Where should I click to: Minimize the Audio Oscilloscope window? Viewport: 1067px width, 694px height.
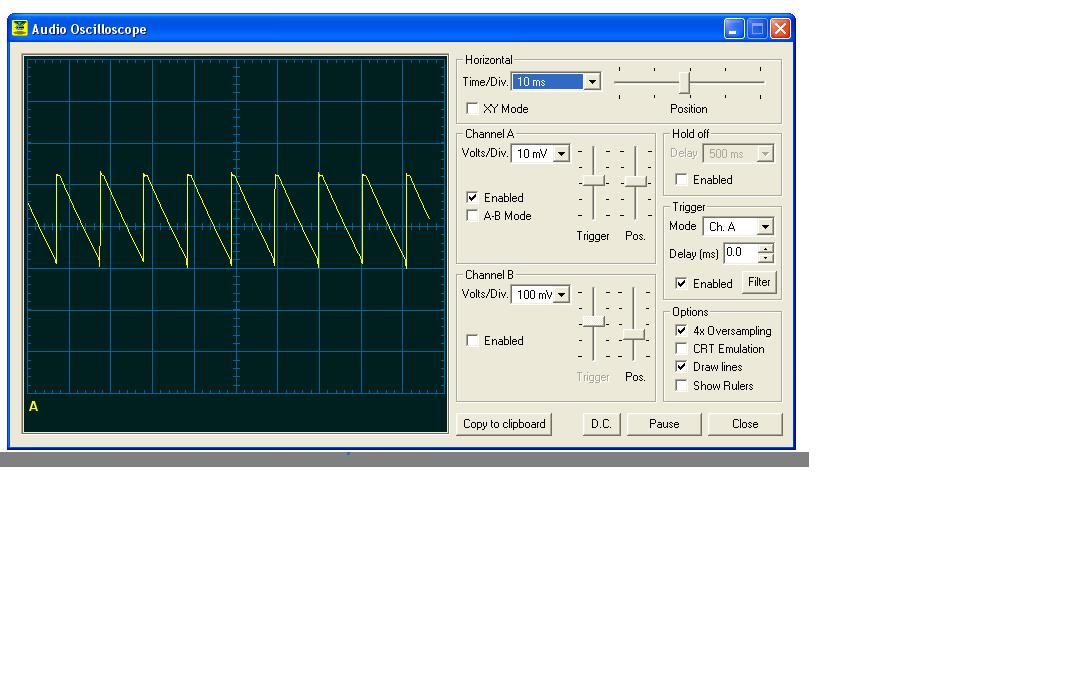tap(734, 29)
